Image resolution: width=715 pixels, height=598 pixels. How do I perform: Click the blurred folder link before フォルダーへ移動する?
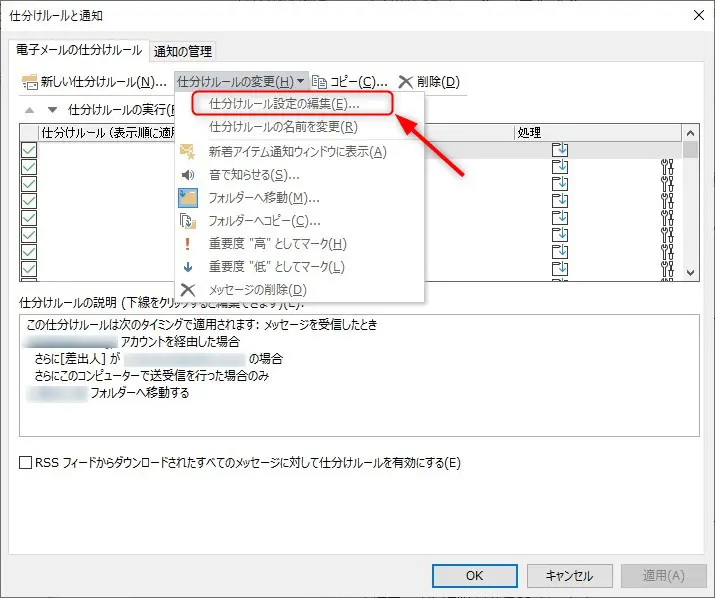[57, 393]
